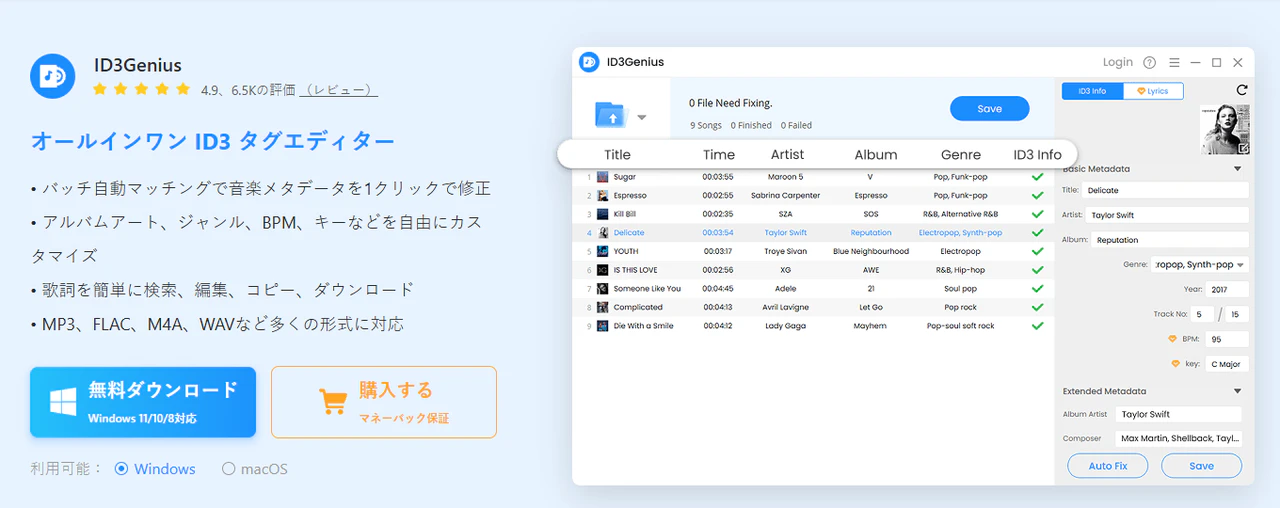Click the 無料ダウンロード button

(x=143, y=402)
